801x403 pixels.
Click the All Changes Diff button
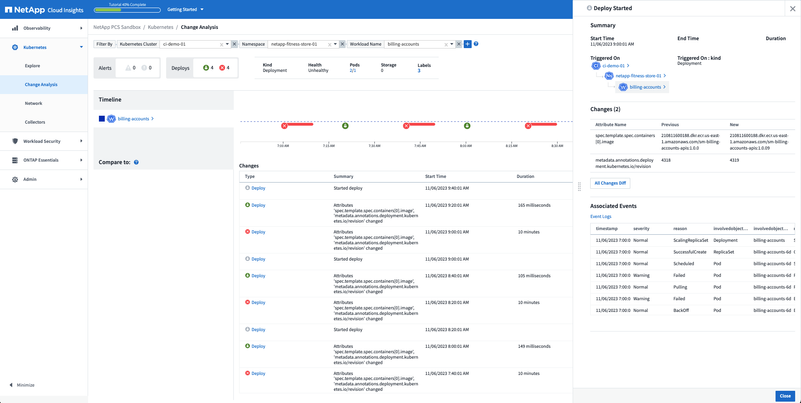pyautogui.click(x=610, y=183)
